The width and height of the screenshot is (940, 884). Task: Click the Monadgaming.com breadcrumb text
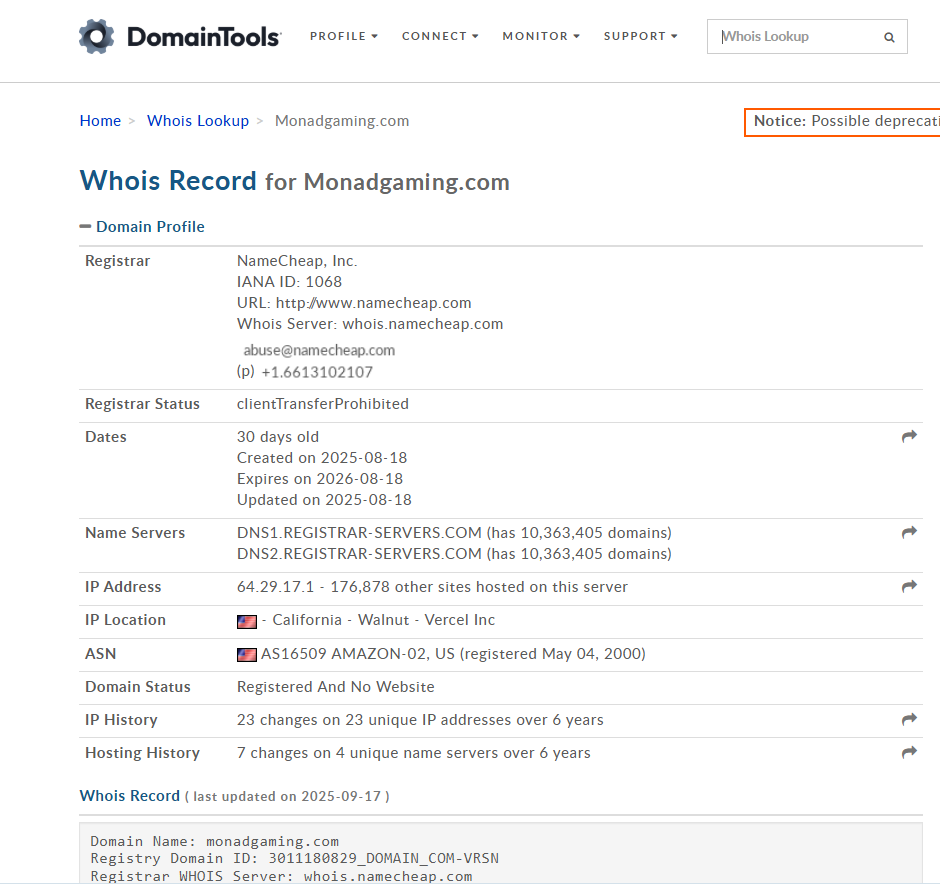coord(342,120)
